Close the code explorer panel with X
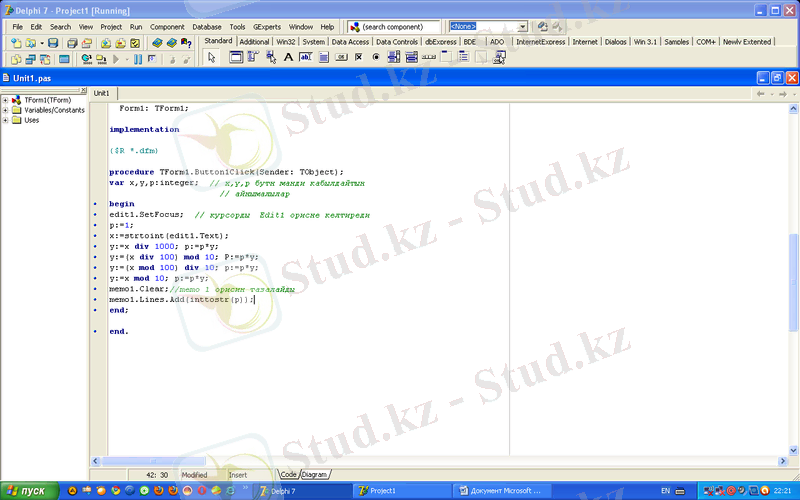The width and height of the screenshot is (800, 500). 84,90
